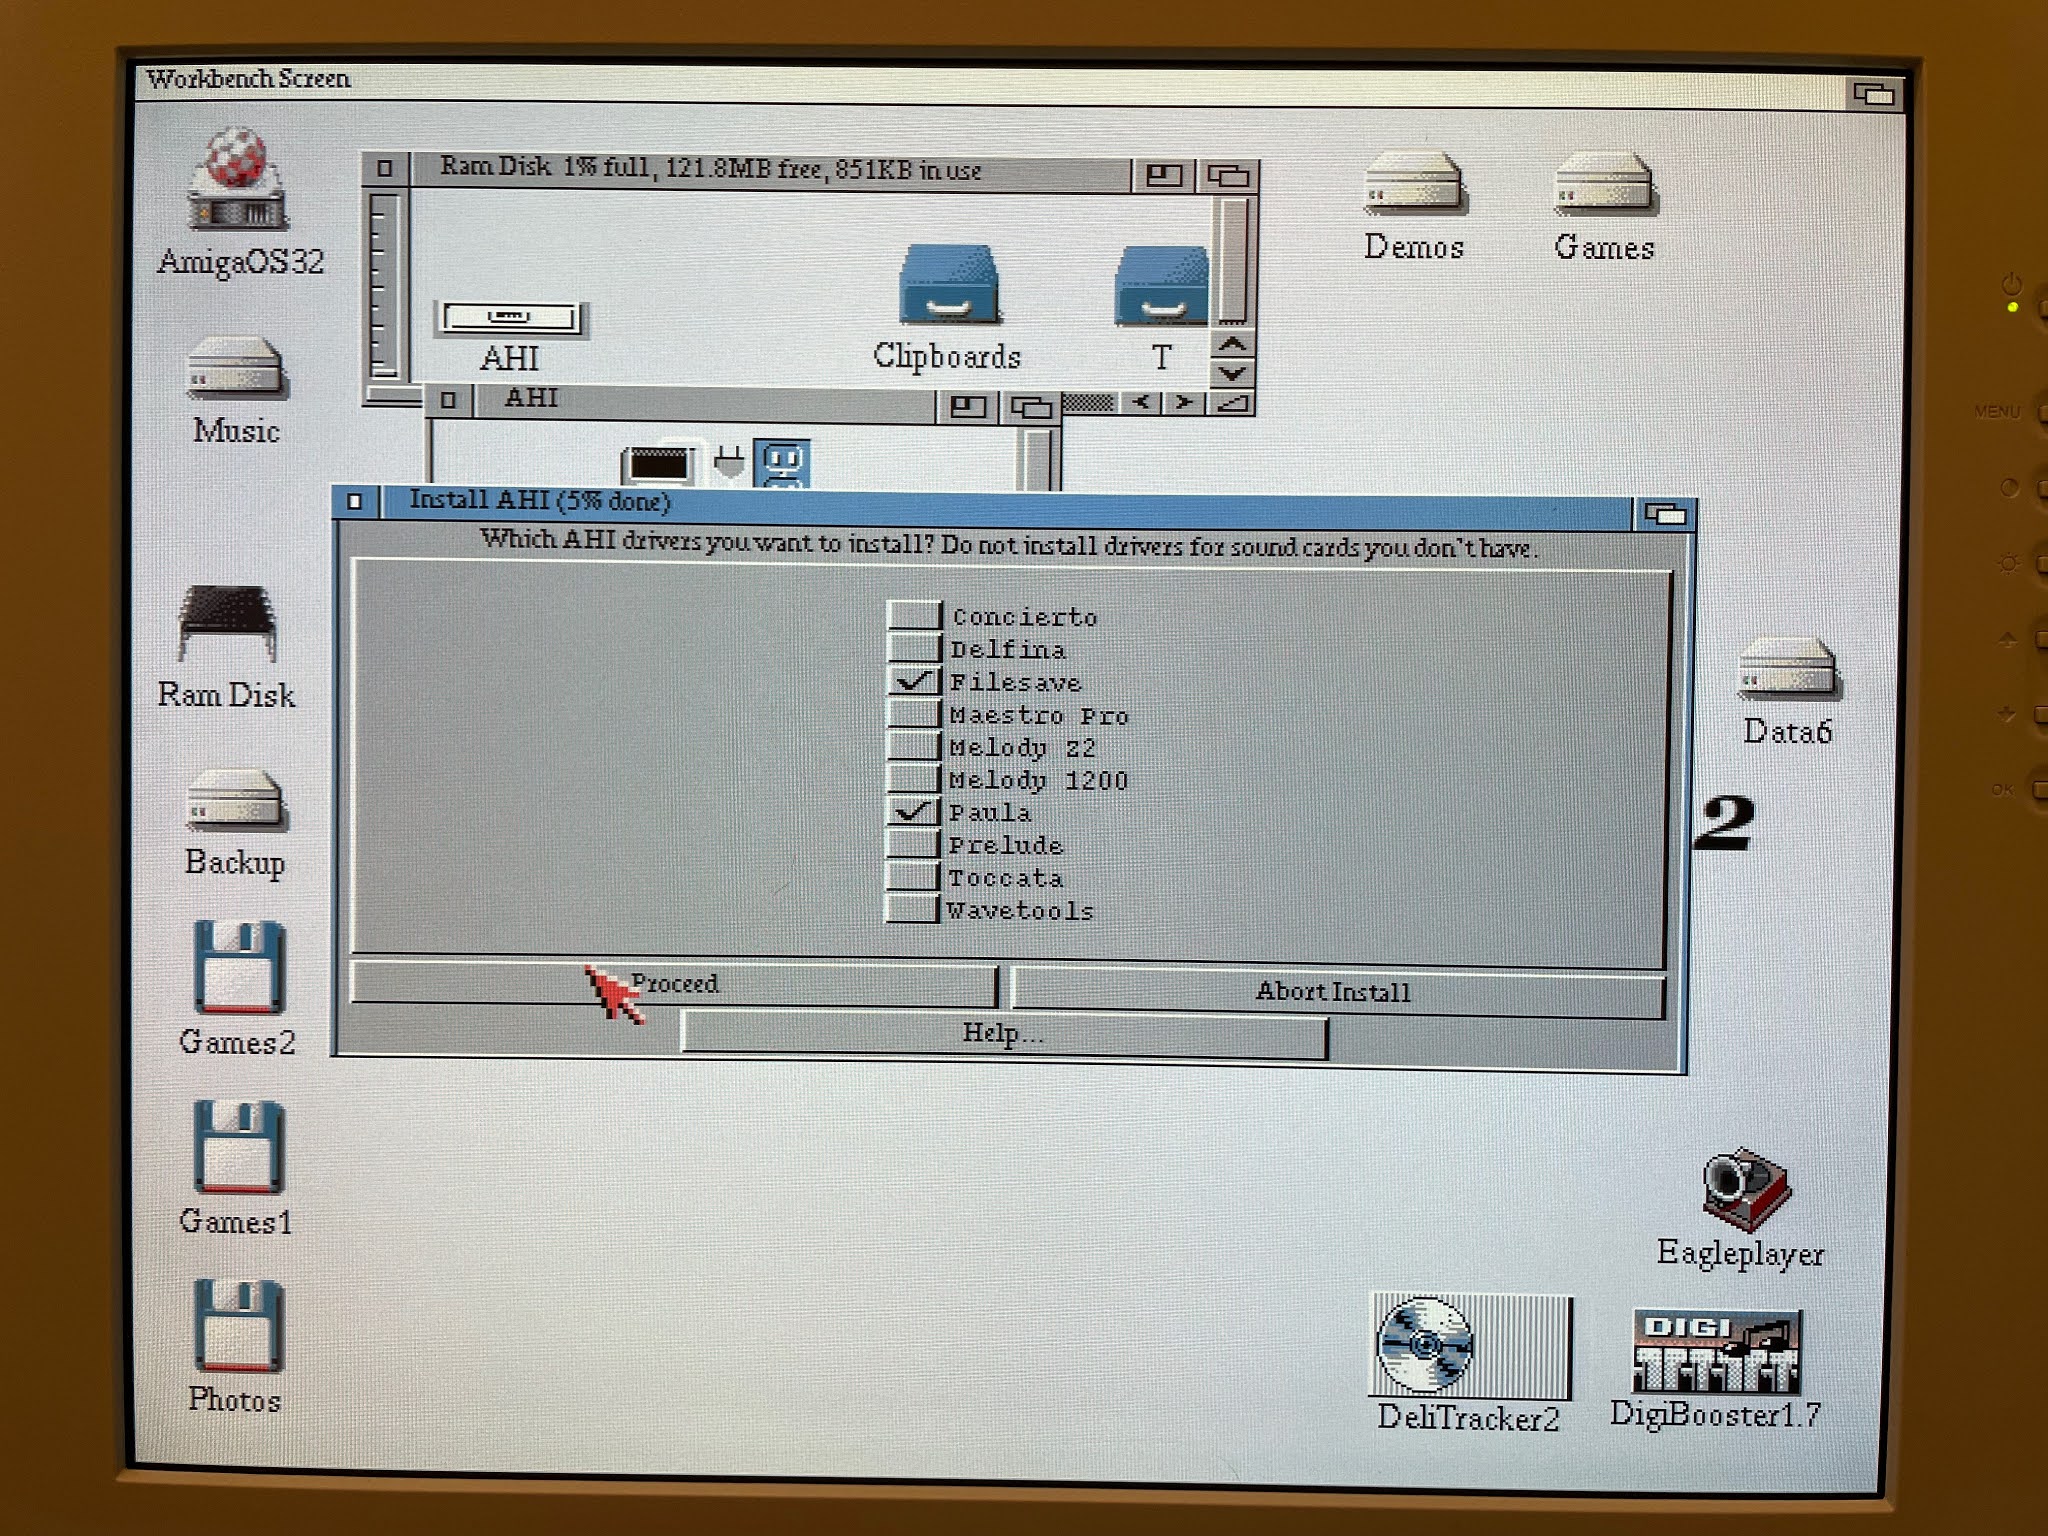Click Ram Disk window sizing gadget
2048x1536 pixels.
pyautogui.click(x=1231, y=404)
